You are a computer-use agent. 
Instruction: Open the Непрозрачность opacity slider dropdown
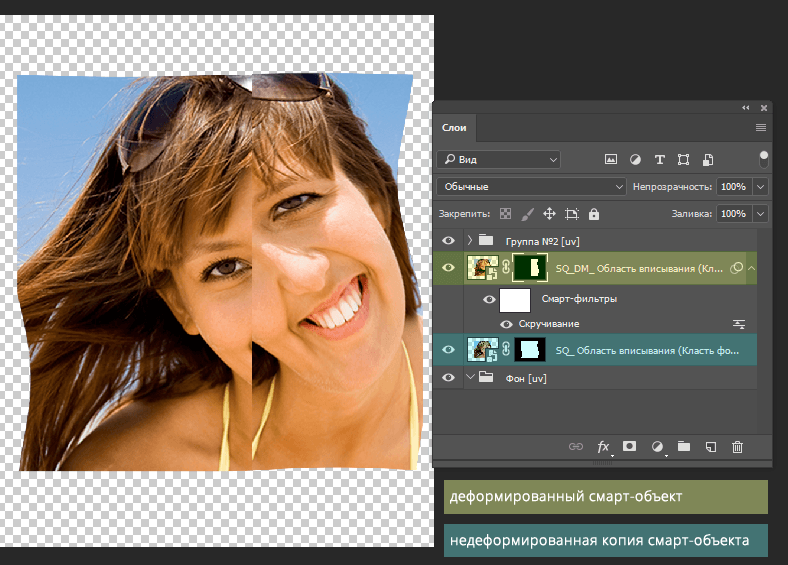pos(761,187)
